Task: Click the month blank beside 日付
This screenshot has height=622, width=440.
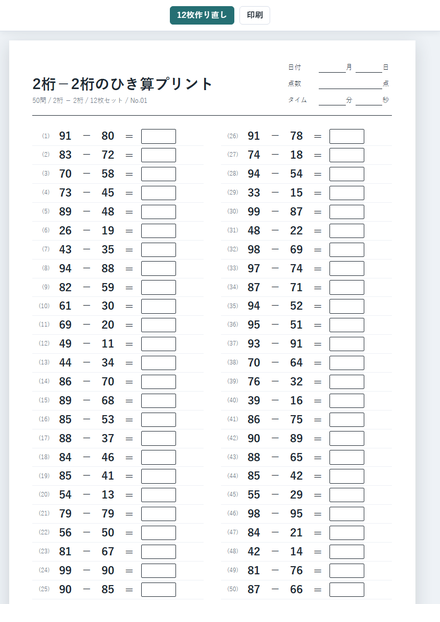Action: (x=332, y=68)
